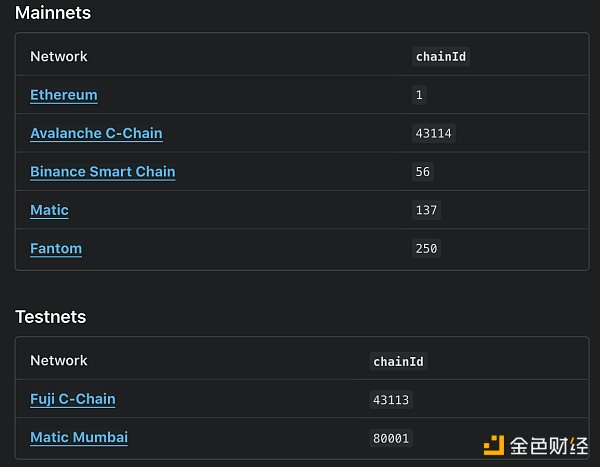
Task: Click the 80001 chainId value
Action: click(391, 437)
